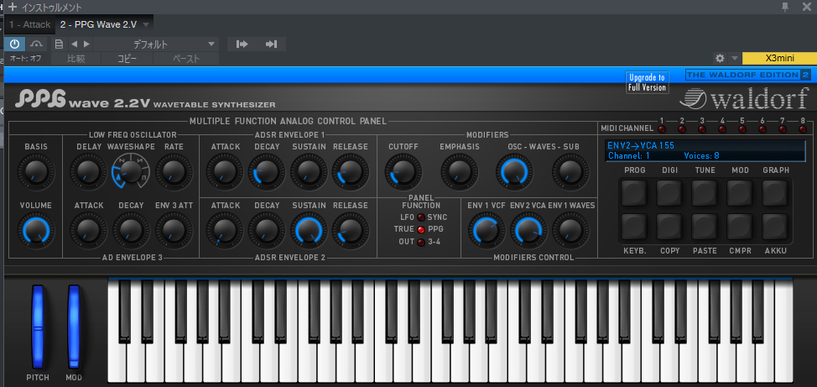Click the ペースト paste button
817x387 pixels.
185,58
